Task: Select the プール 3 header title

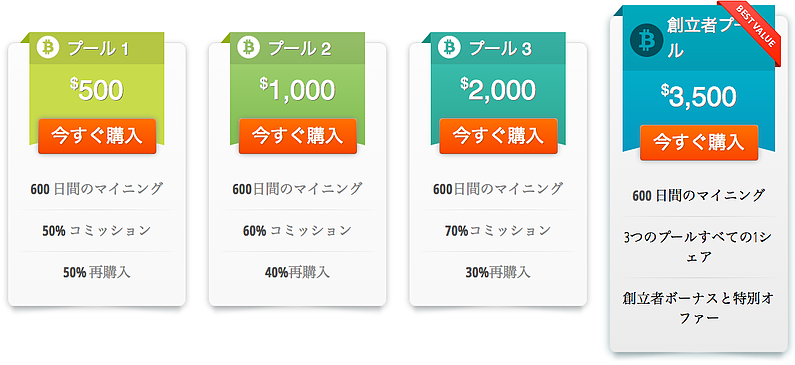Action: [500, 49]
